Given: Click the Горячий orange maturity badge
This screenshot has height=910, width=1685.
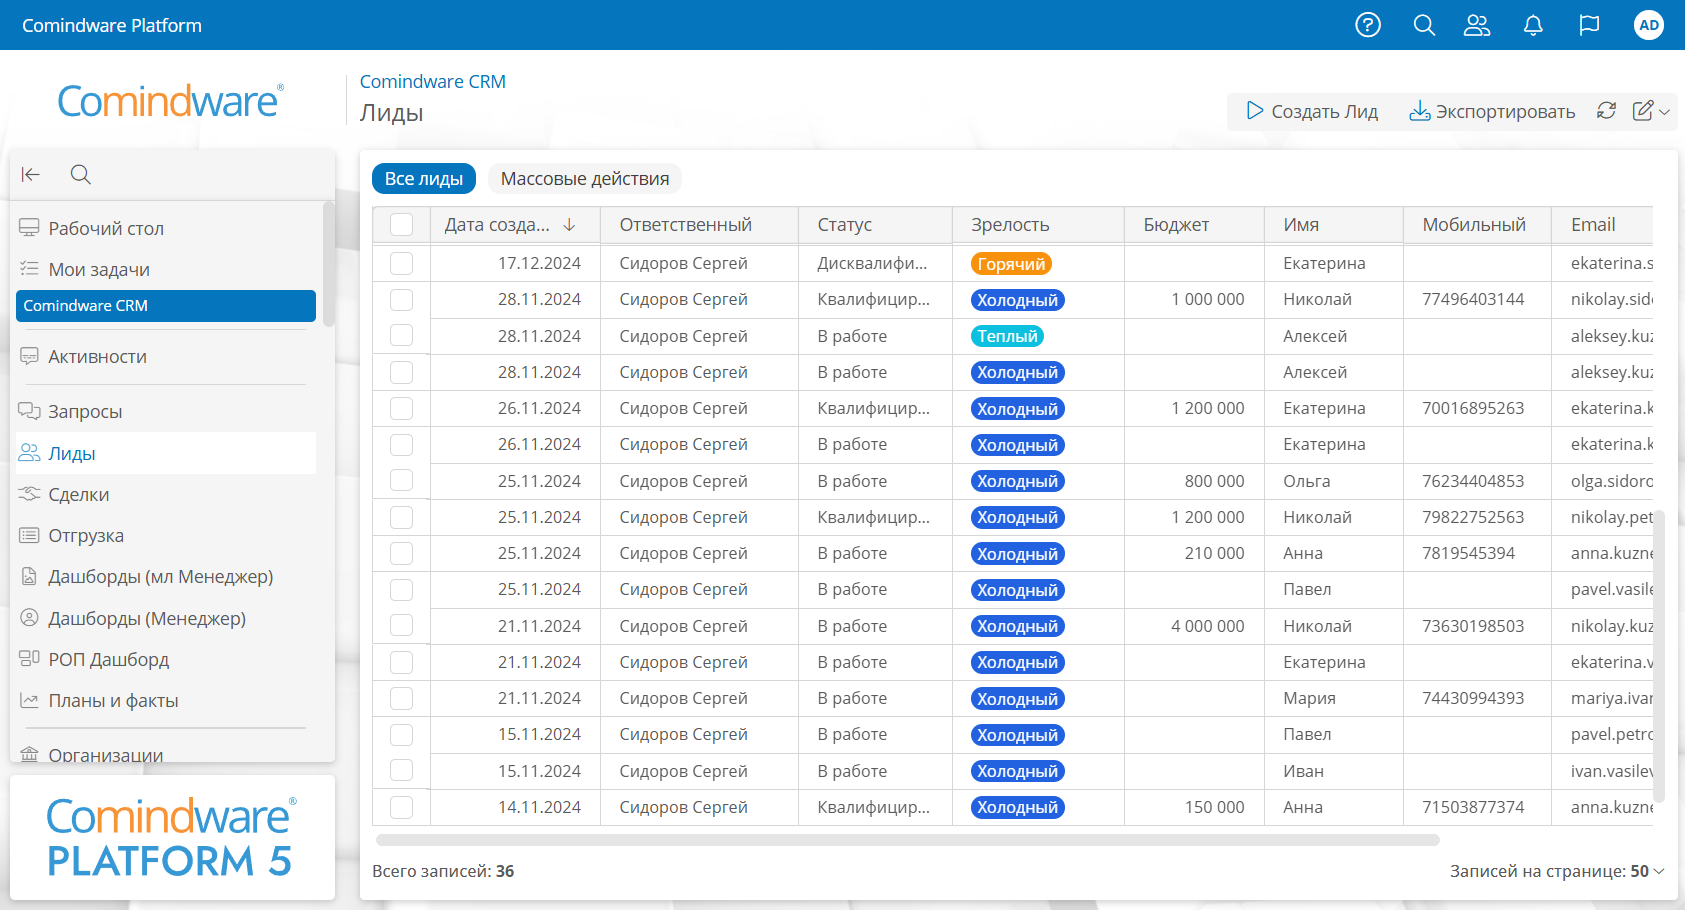Looking at the screenshot, I should point(1011,264).
